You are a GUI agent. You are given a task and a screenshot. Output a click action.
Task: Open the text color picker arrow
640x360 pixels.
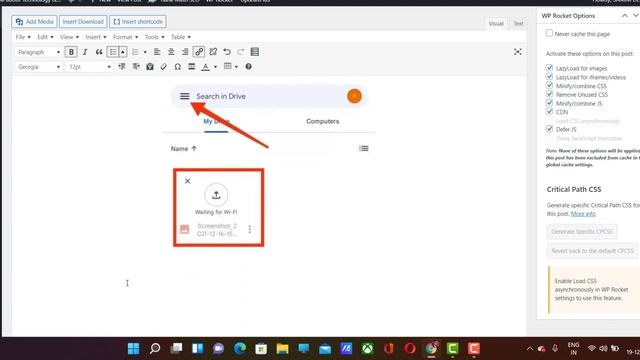(x=216, y=67)
